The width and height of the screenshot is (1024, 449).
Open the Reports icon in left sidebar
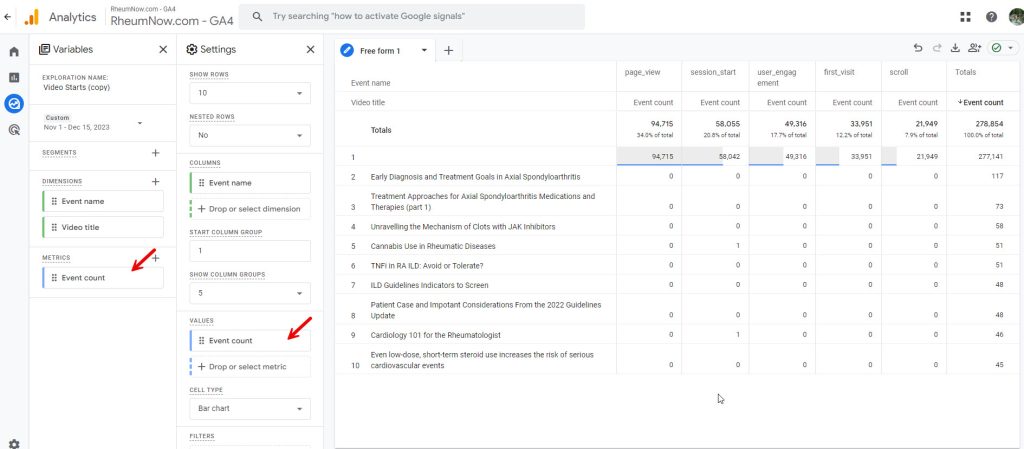[x=14, y=77]
